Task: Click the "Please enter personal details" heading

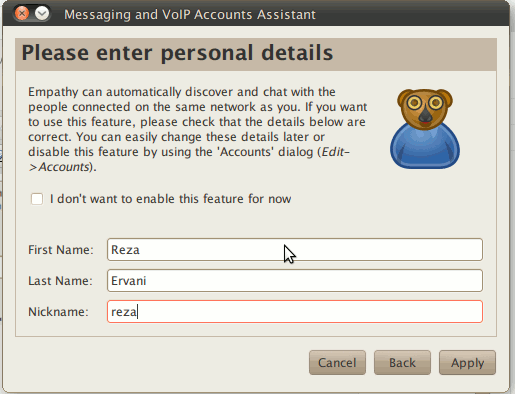Action: tap(177, 53)
